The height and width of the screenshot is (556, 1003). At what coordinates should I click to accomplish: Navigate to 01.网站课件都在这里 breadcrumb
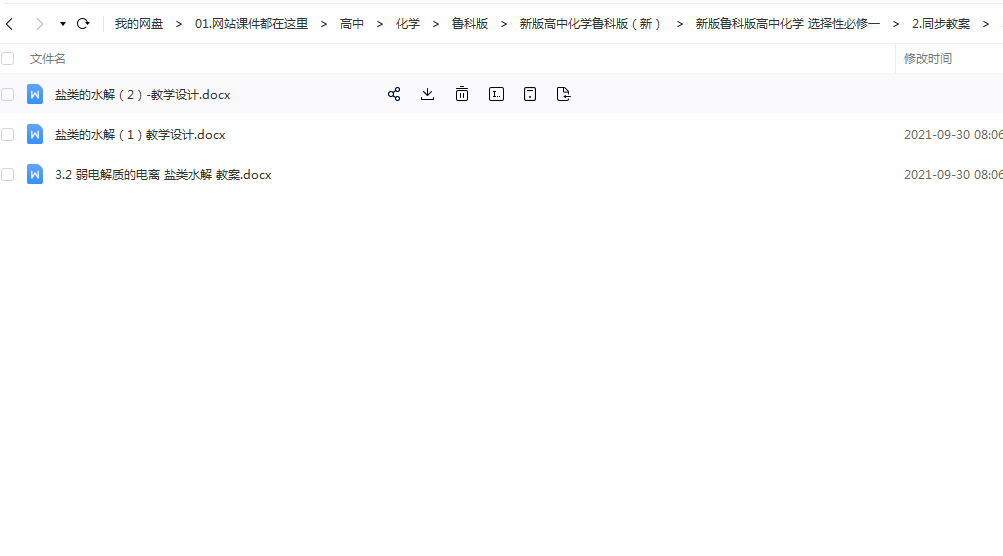(251, 24)
